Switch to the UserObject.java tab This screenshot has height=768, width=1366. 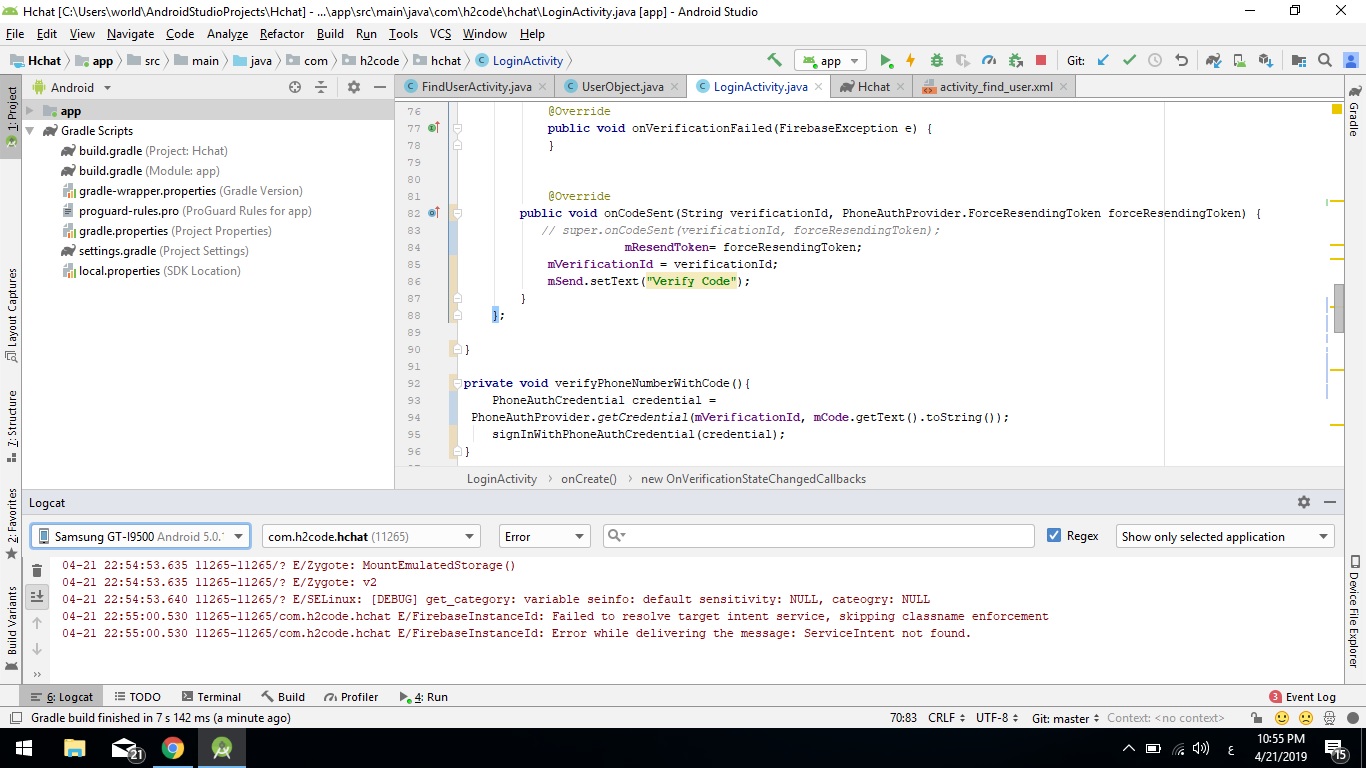coord(618,86)
